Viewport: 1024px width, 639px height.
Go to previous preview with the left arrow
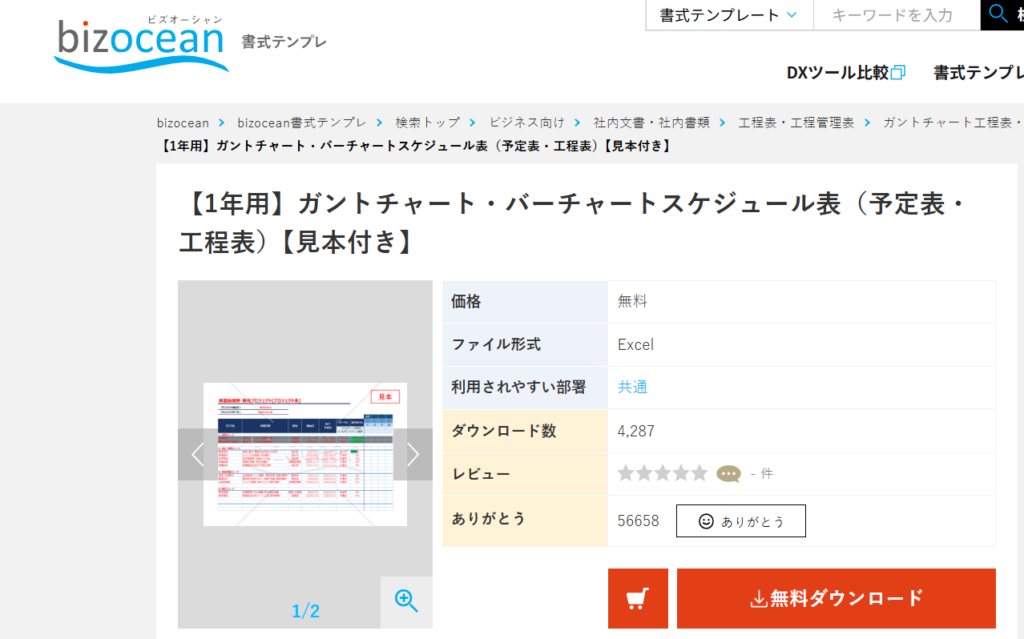[196, 454]
